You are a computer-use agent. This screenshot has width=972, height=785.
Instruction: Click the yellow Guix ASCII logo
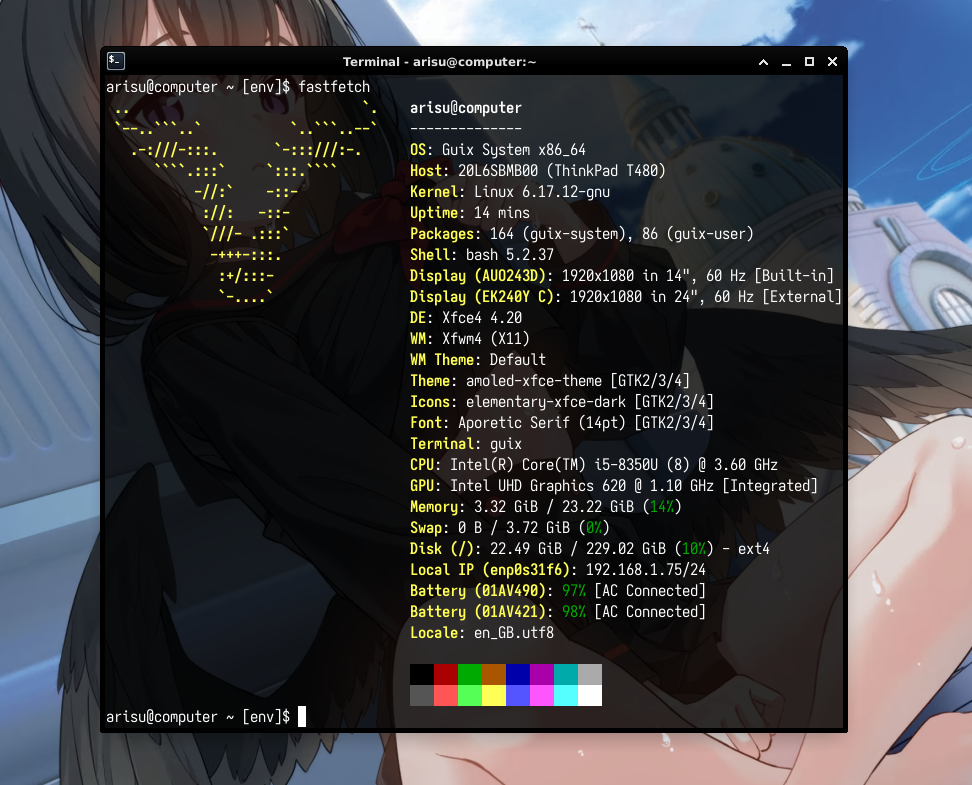point(246,202)
